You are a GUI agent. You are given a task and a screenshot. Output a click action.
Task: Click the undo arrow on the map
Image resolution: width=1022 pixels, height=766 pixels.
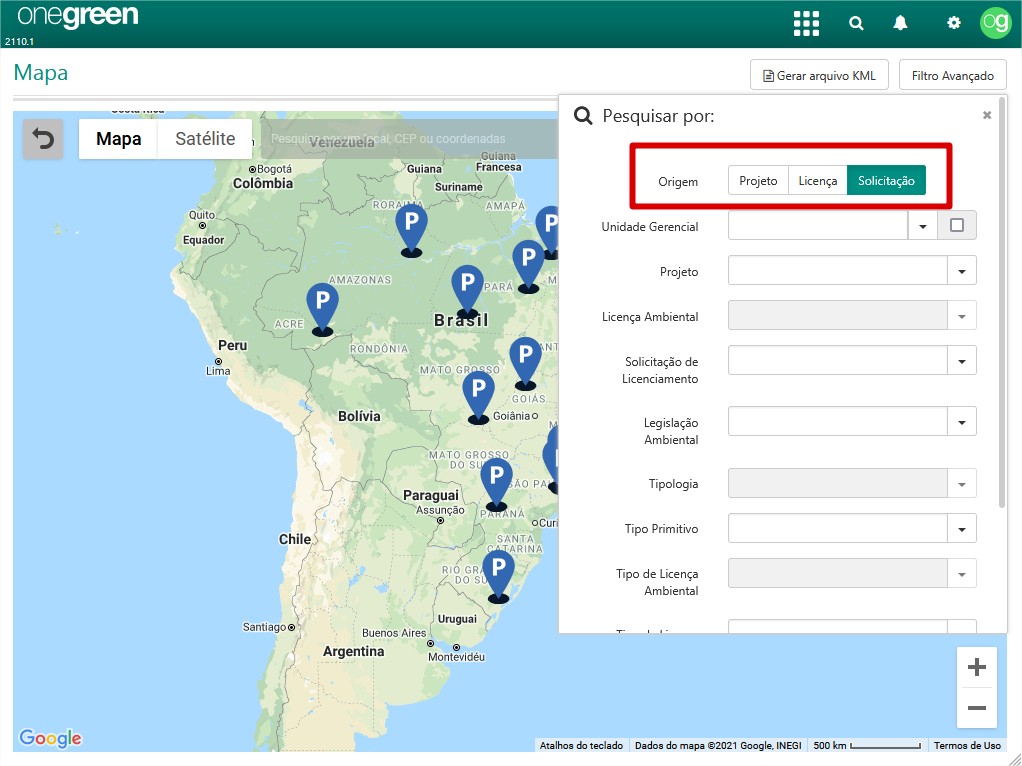(x=43, y=139)
